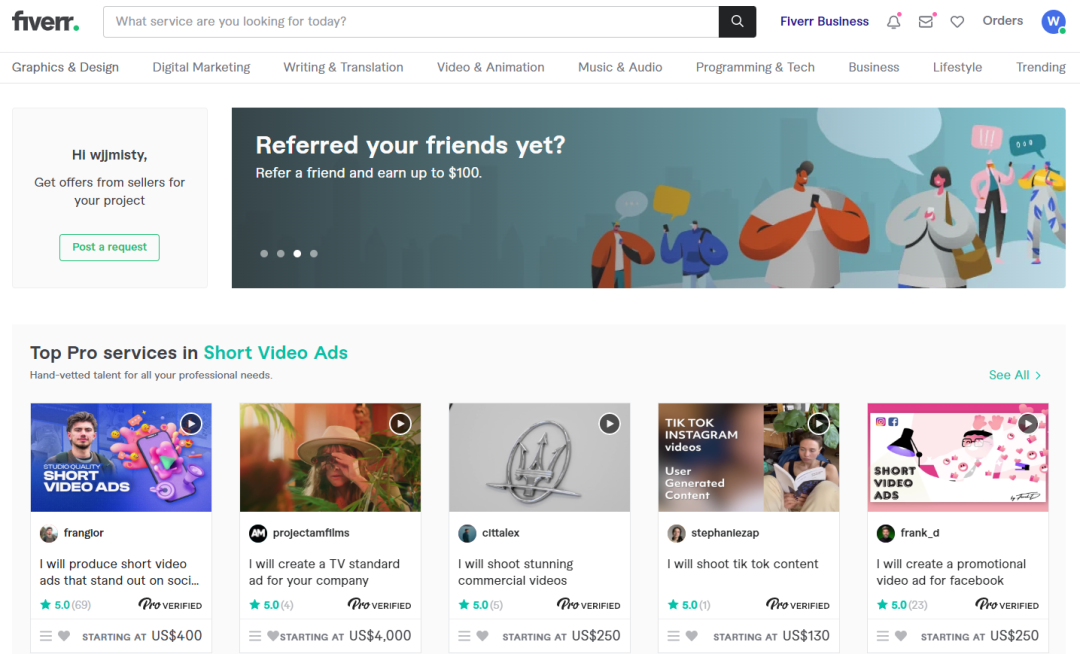Open Orders link
1080x654 pixels.
pyautogui.click(x=1002, y=21)
